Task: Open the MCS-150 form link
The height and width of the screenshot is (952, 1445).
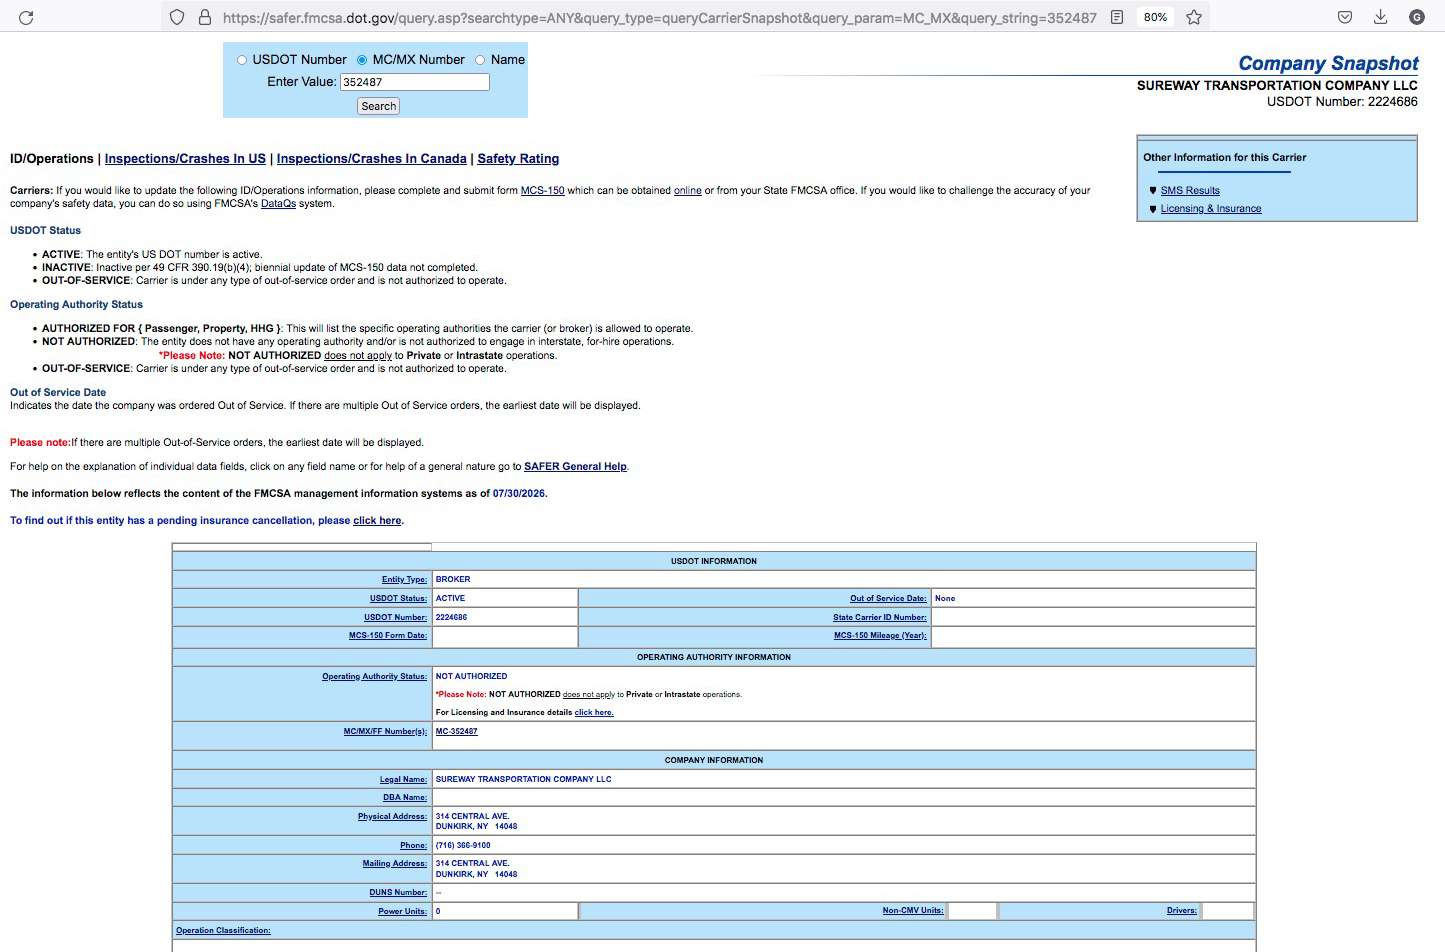Action: pyautogui.click(x=542, y=190)
